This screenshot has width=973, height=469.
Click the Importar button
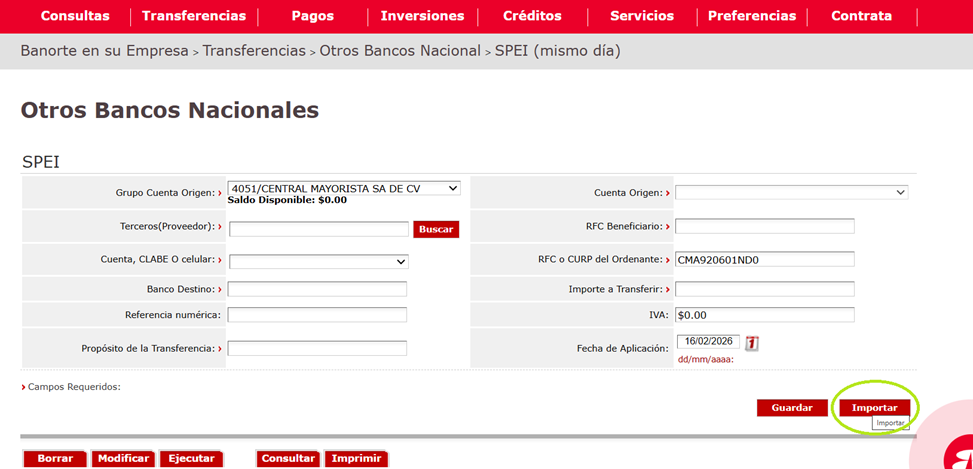(874, 408)
